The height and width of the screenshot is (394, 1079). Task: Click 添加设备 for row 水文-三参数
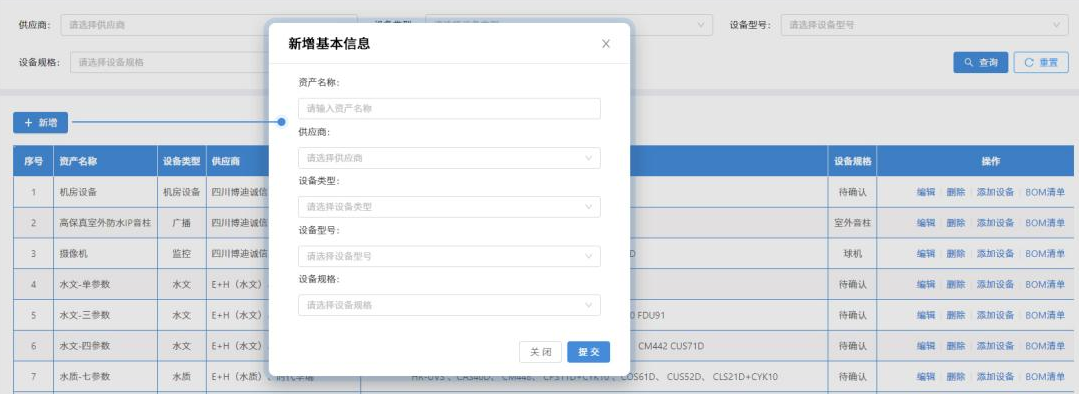tap(995, 316)
